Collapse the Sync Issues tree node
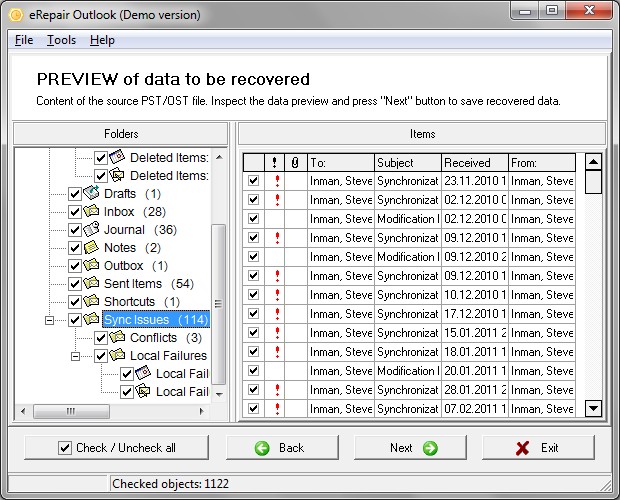The width and height of the screenshot is (620, 500). 49,320
